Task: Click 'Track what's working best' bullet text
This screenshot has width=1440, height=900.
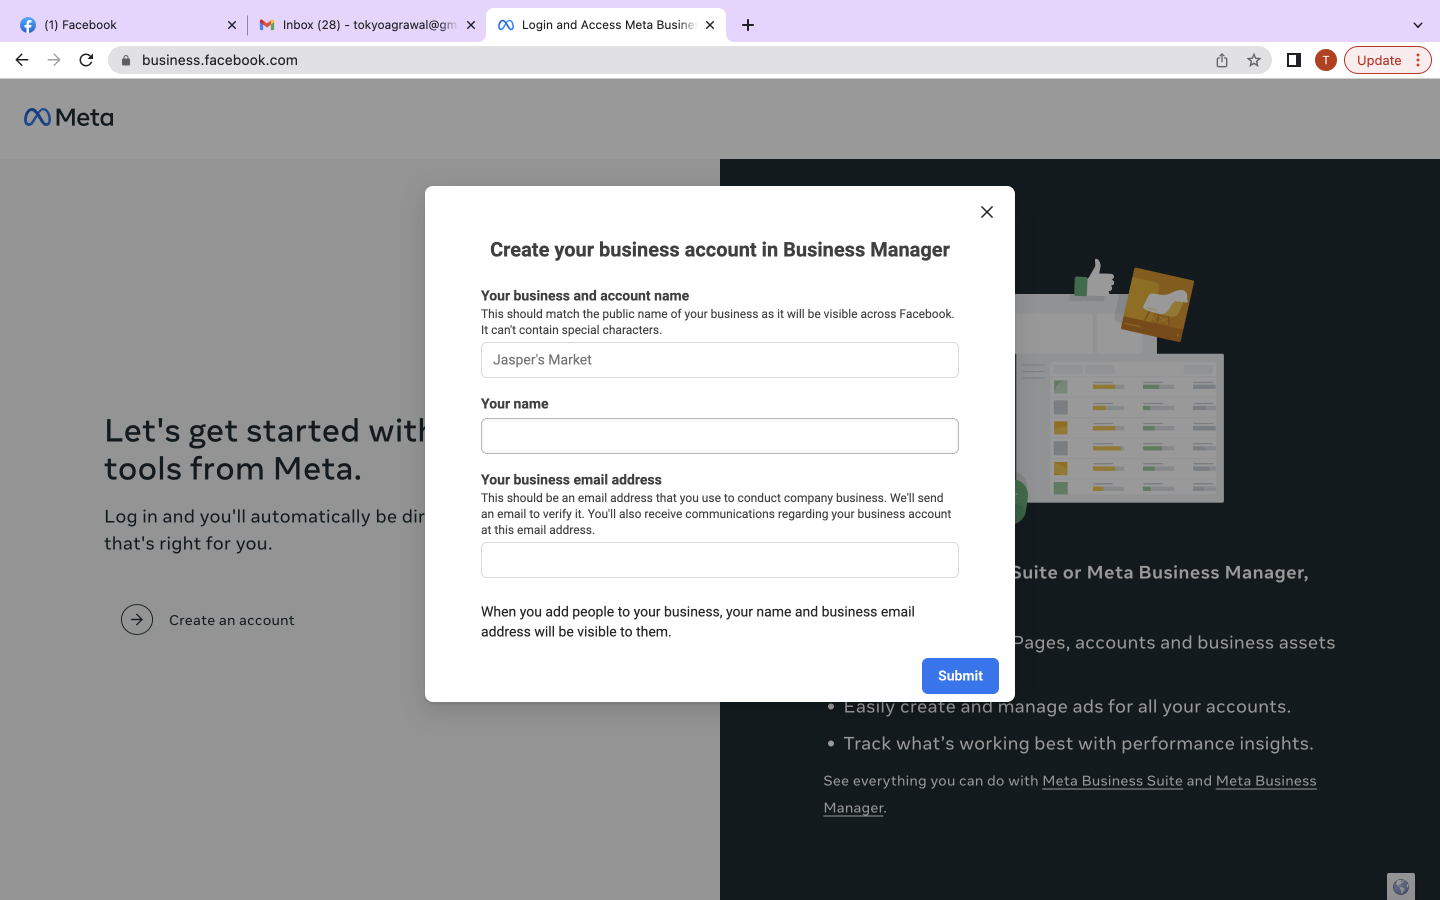Action: pyautogui.click(x=1078, y=743)
